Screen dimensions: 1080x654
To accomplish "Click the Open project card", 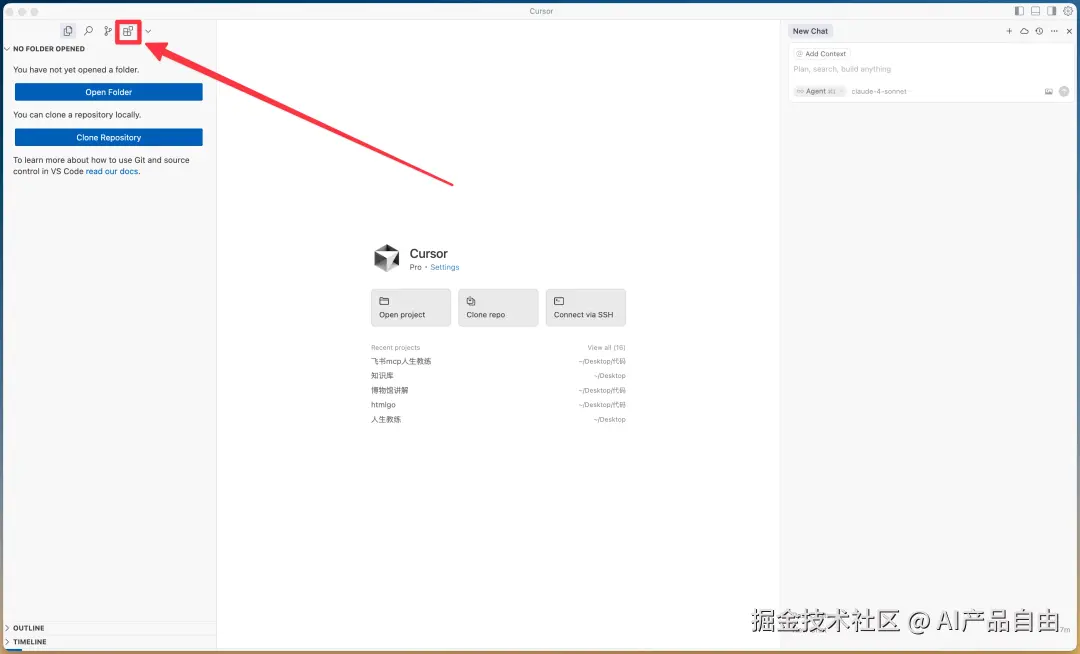I will [411, 308].
